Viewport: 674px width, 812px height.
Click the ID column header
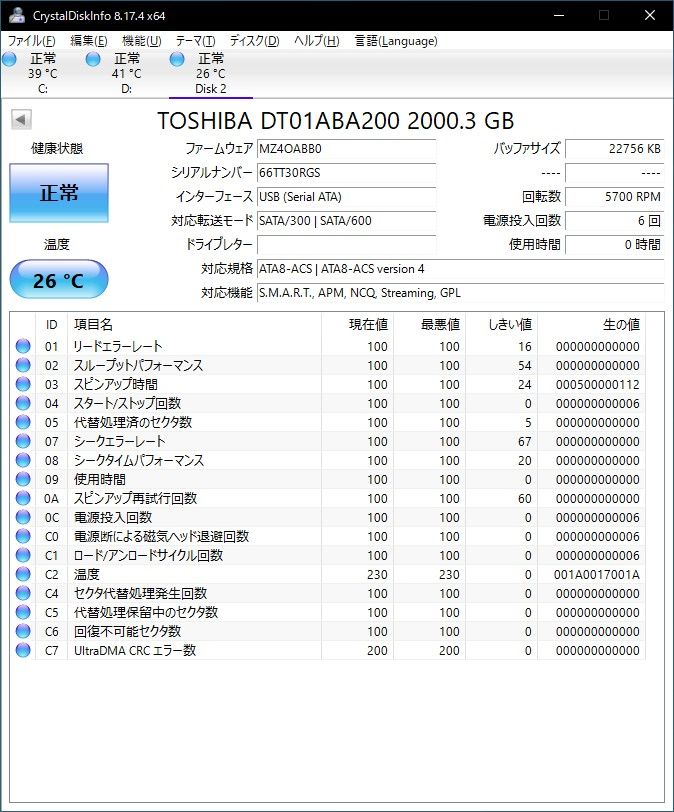point(51,325)
